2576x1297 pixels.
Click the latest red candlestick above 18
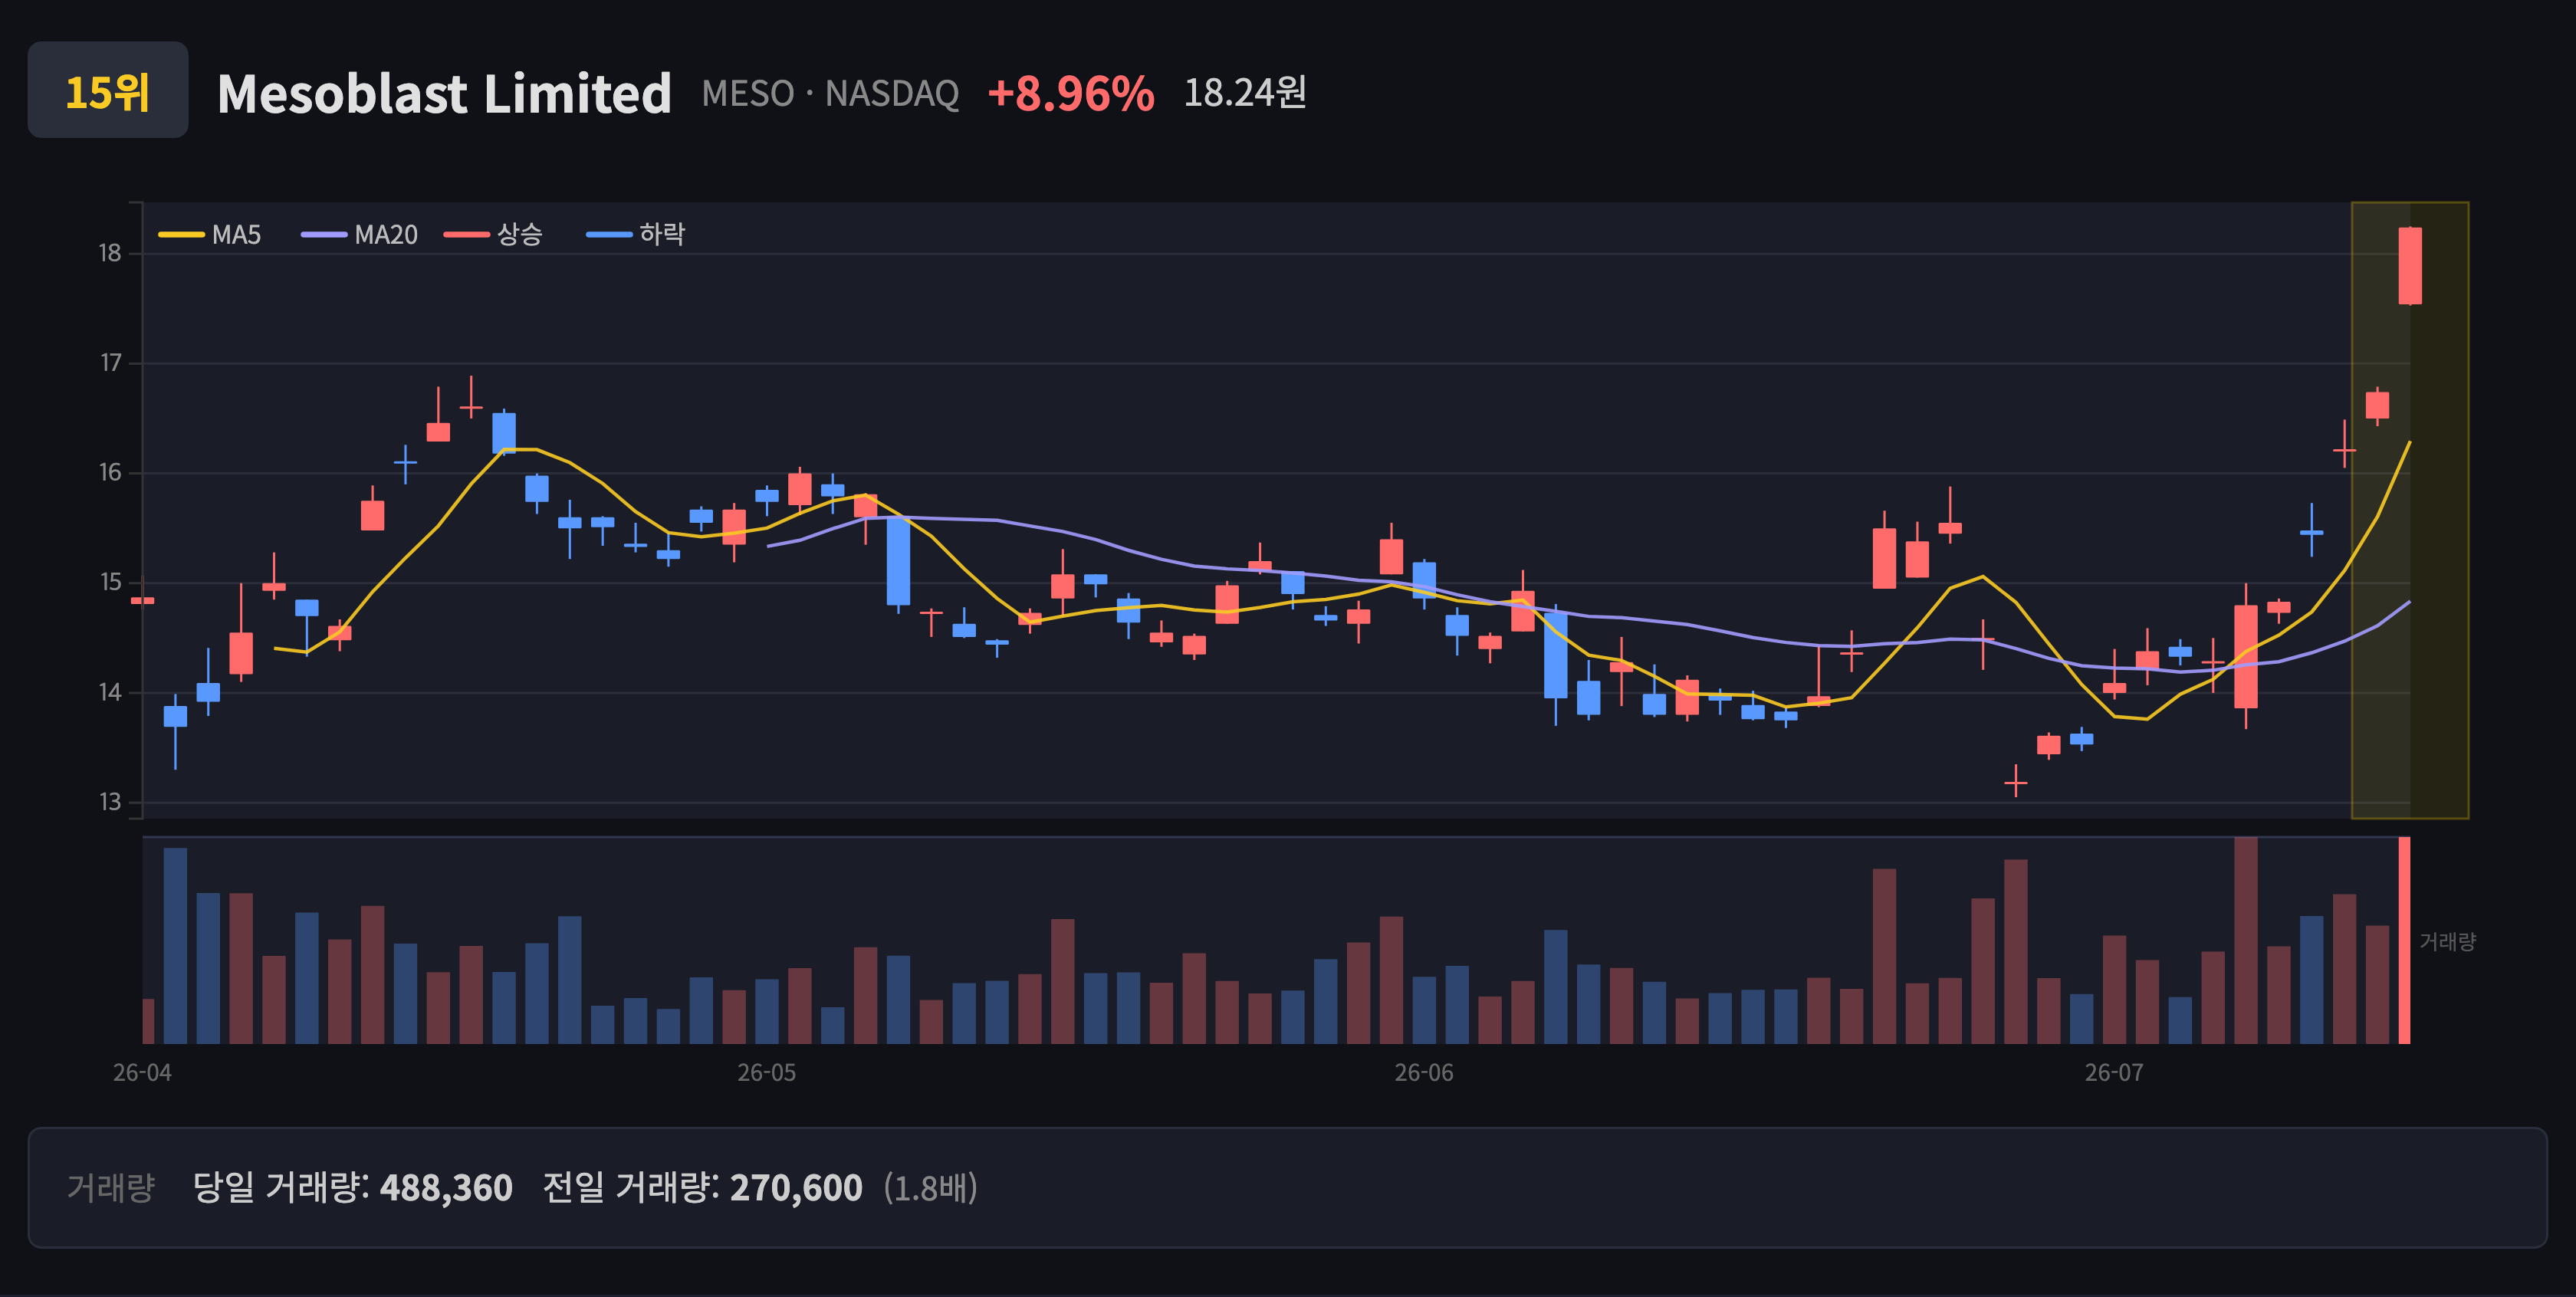(2410, 266)
